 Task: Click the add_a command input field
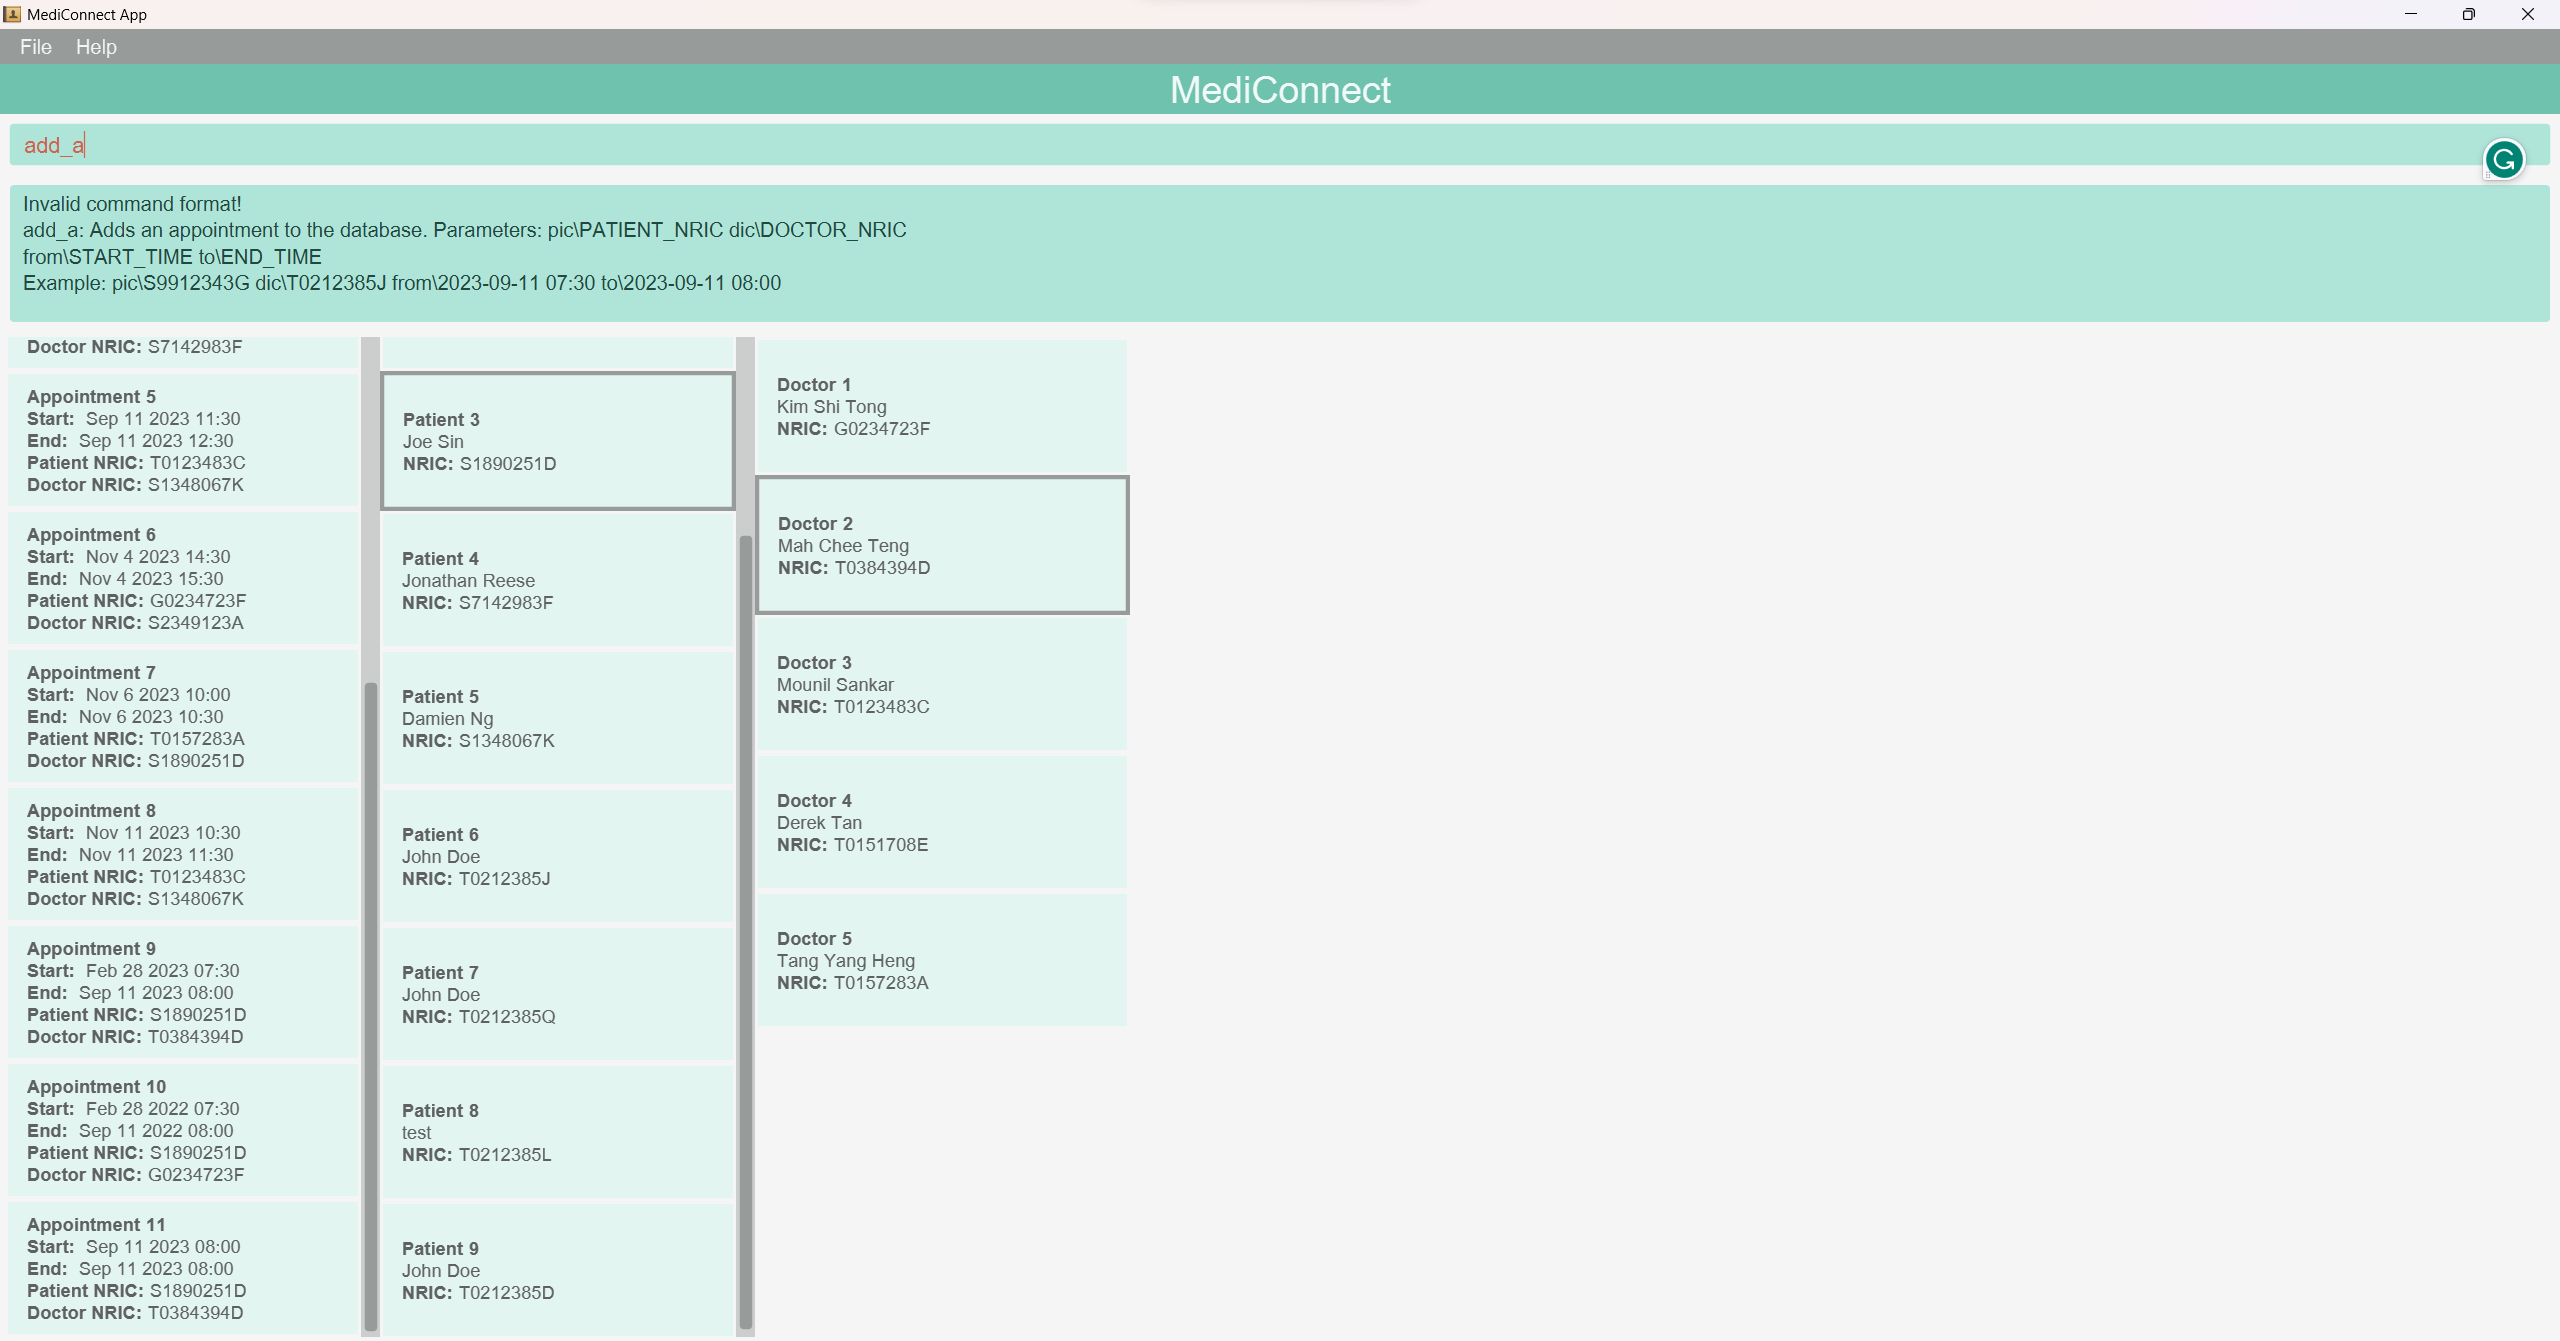pos(1200,145)
